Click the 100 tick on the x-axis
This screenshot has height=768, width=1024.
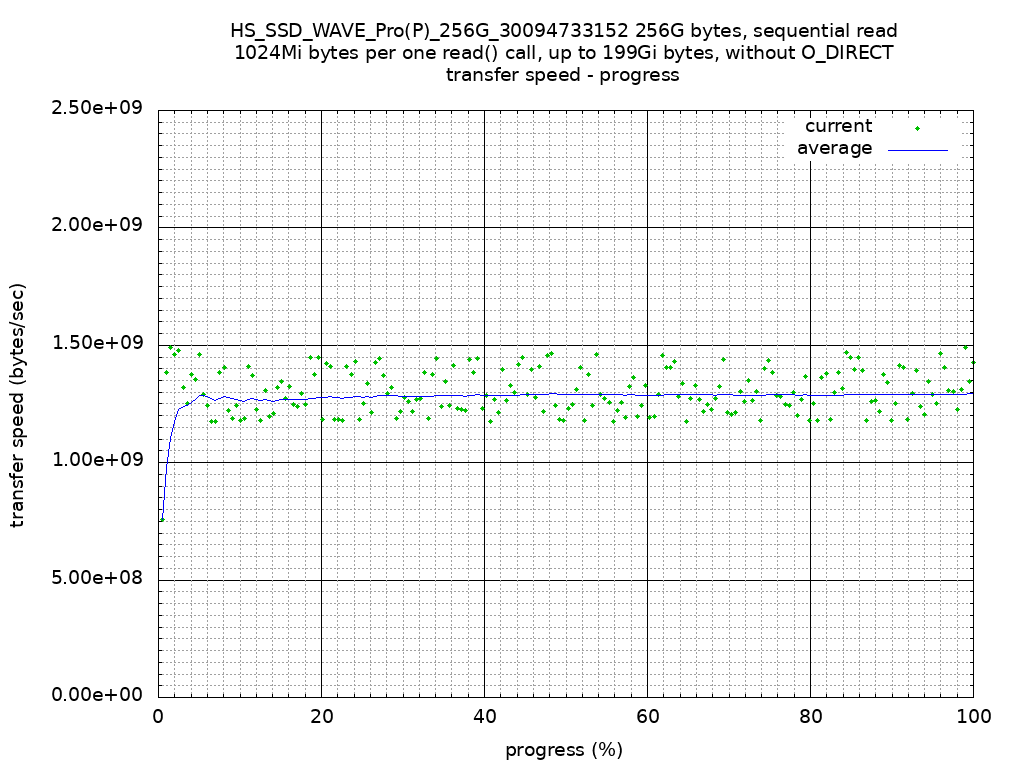[973, 716]
